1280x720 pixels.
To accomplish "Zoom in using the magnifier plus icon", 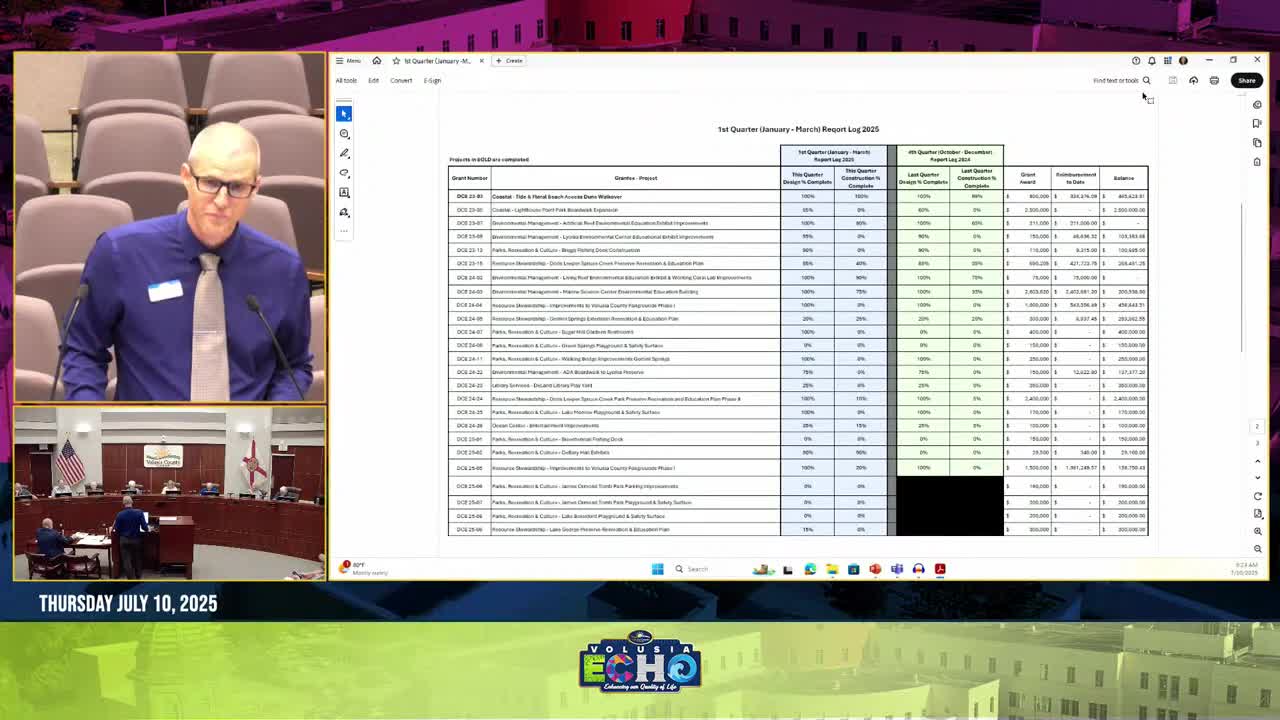I will [x=1258, y=531].
